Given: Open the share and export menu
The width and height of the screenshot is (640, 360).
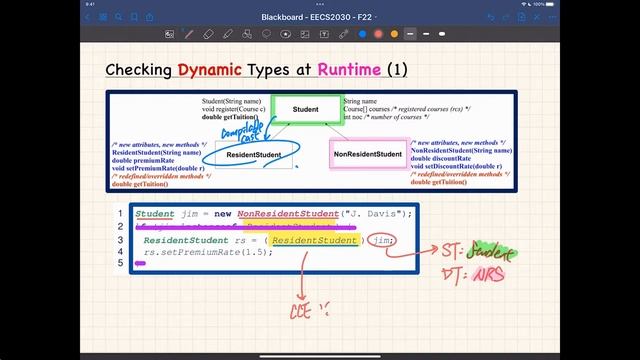Looking at the screenshot, I should pyautogui.click(x=149, y=17).
